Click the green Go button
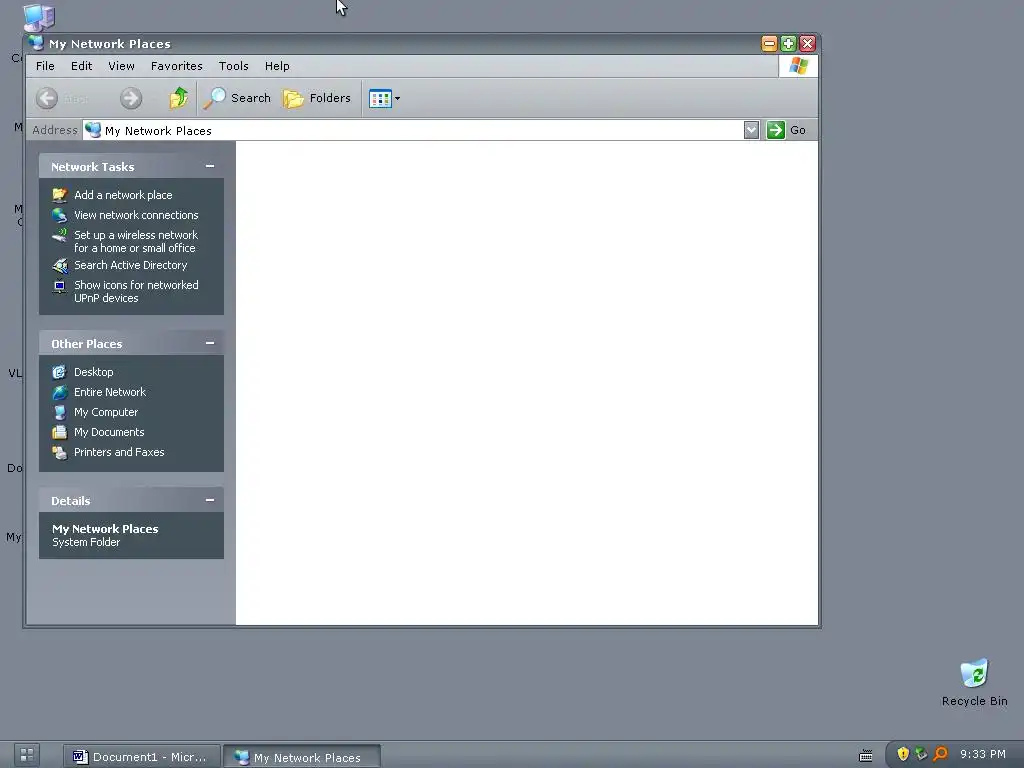1024x768 pixels. (786, 130)
